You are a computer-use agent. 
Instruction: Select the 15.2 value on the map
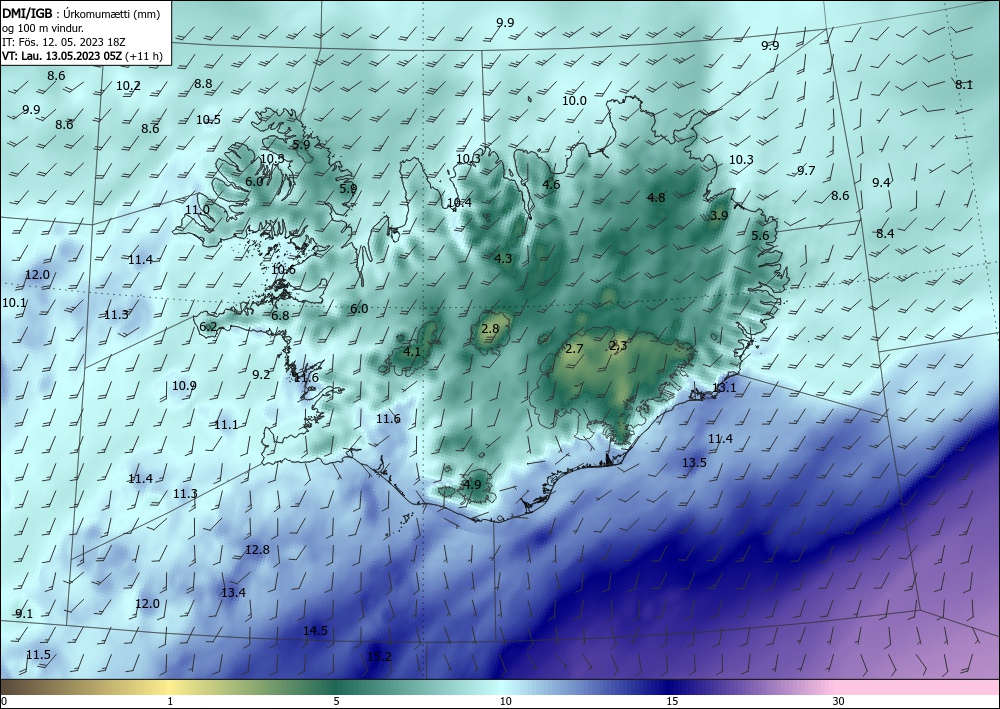point(379,657)
